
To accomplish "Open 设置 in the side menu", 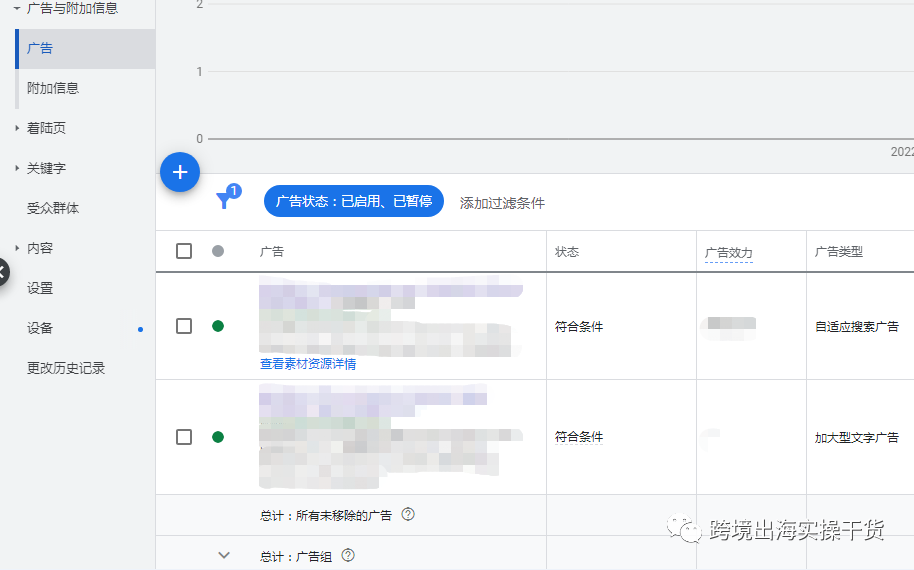I will click(x=40, y=288).
